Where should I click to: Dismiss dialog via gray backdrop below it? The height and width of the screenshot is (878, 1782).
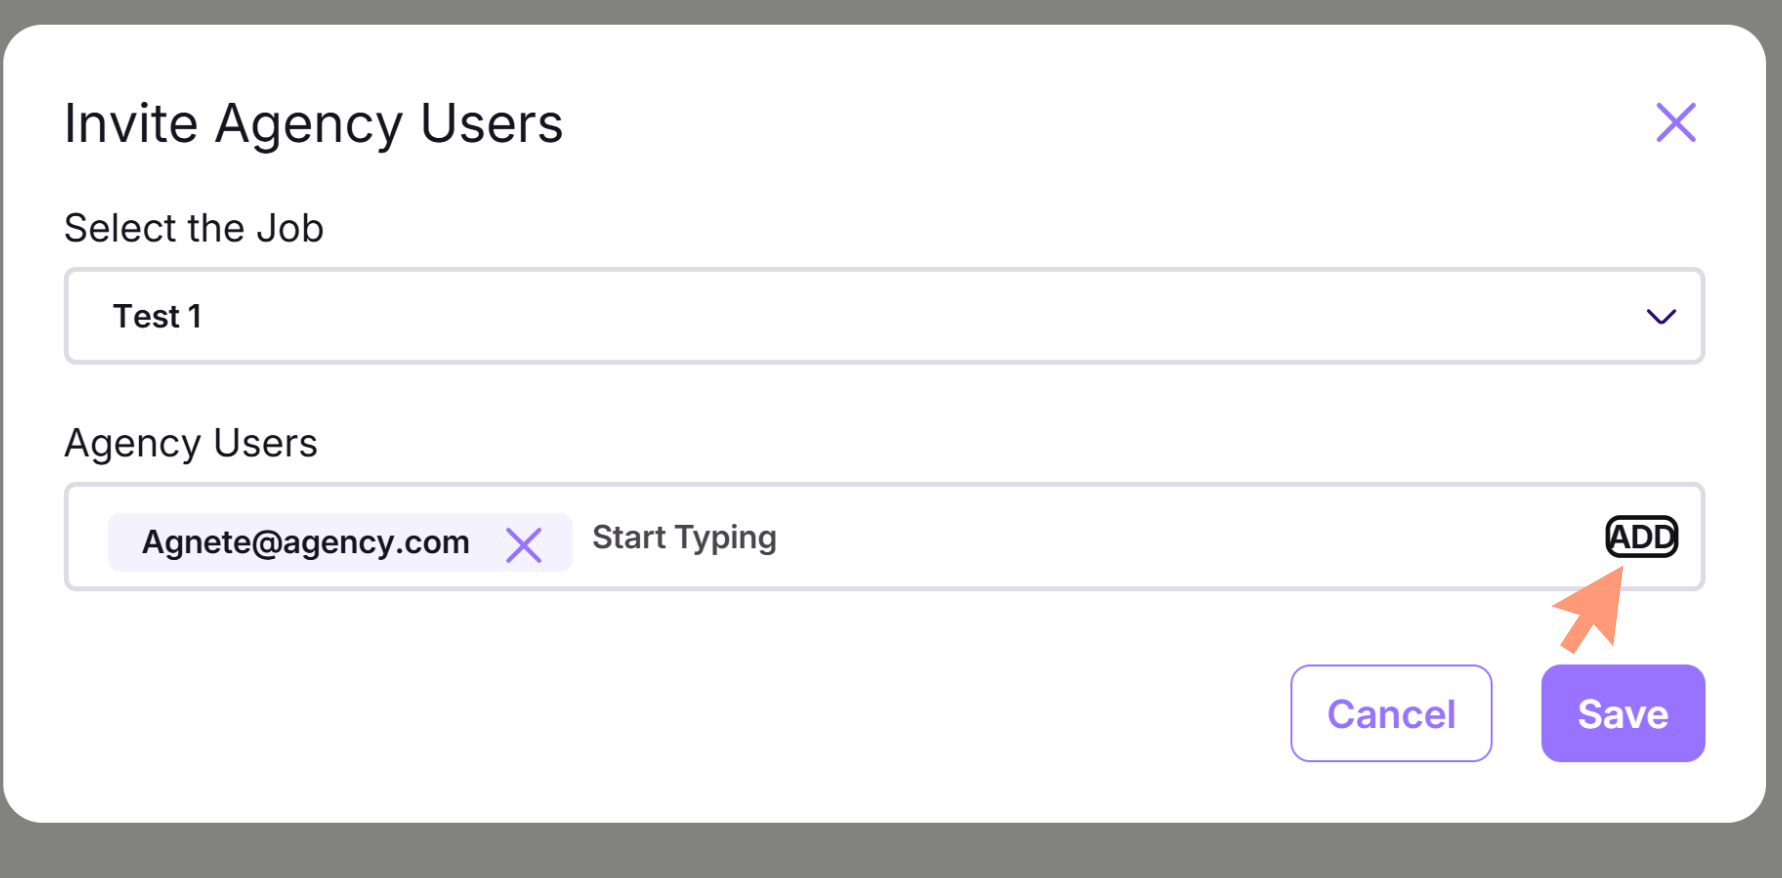(x=890, y=851)
